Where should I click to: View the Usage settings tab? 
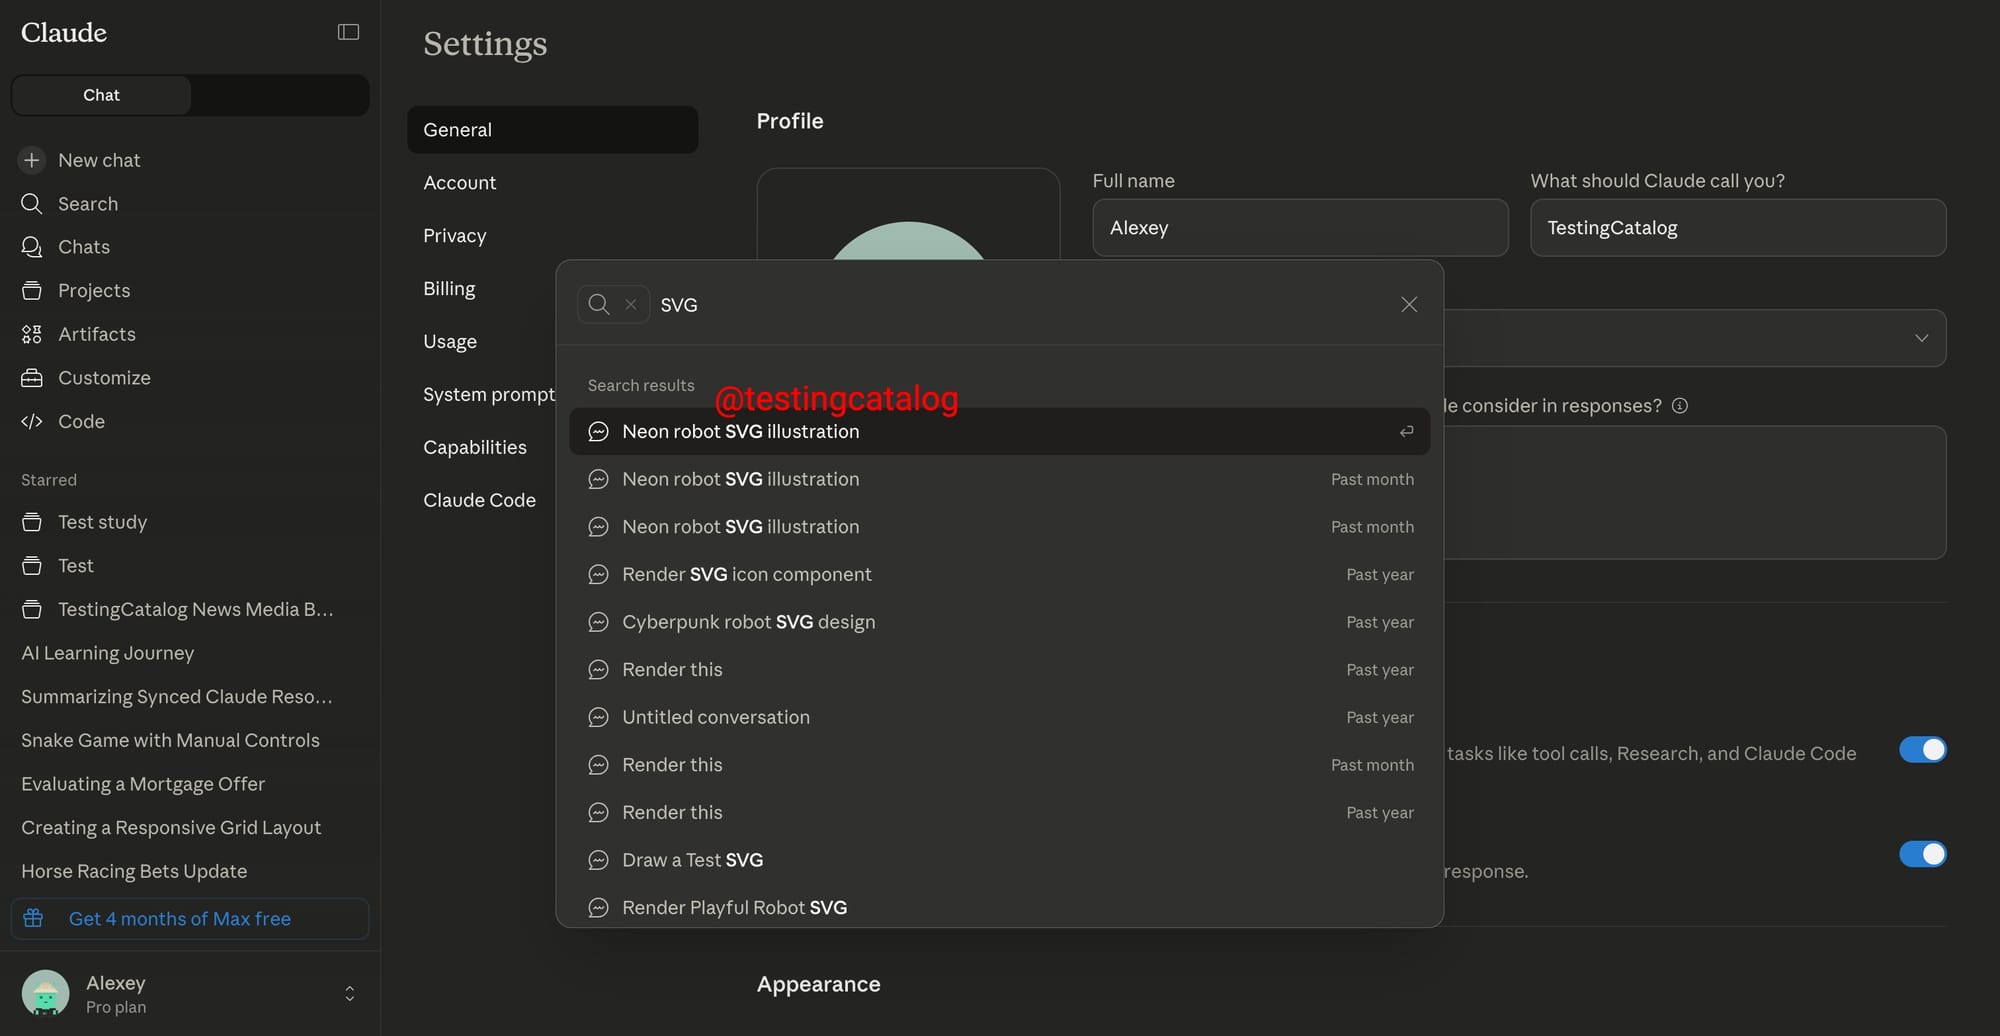click(481, 342)
